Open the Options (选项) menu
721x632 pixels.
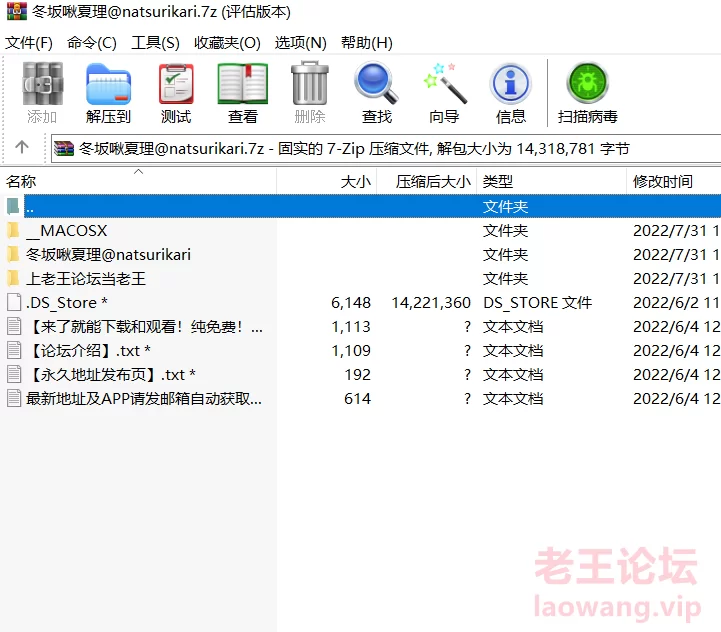click(x=301, y=43)
